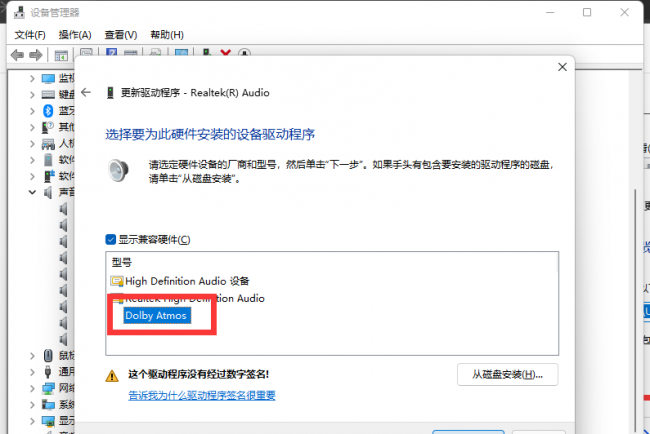Image resolution: width=650 pixels, height=434 pixels.
Task: Open the 文件(F) menu
Action: pos(30,35)
